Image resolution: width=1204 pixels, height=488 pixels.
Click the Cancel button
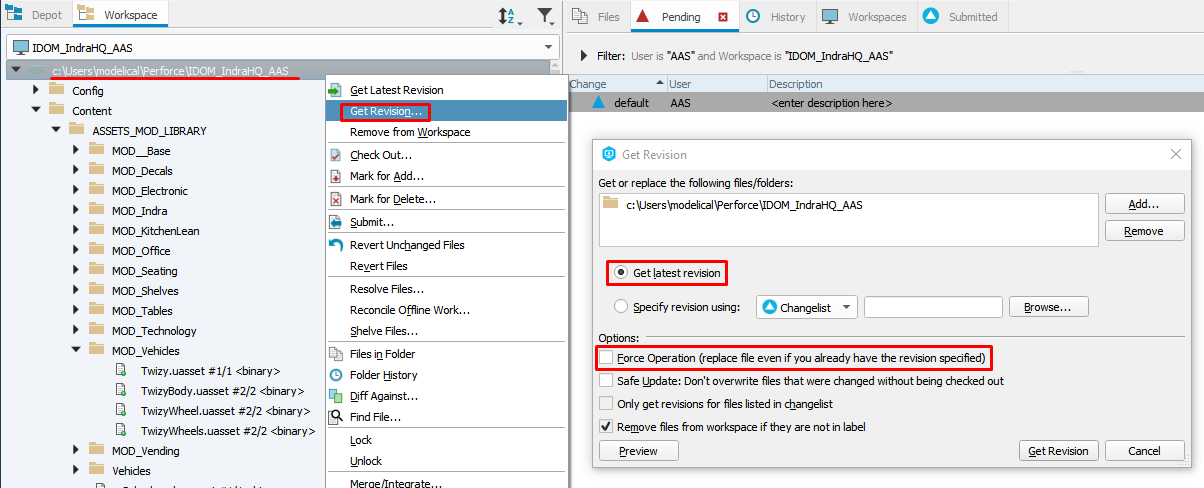[1144, 451]
